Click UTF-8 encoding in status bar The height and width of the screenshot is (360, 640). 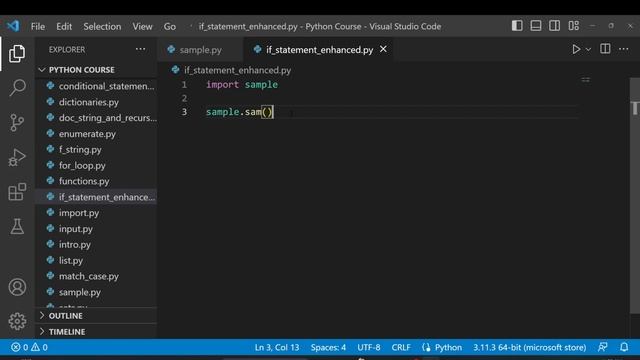(369, 347)
